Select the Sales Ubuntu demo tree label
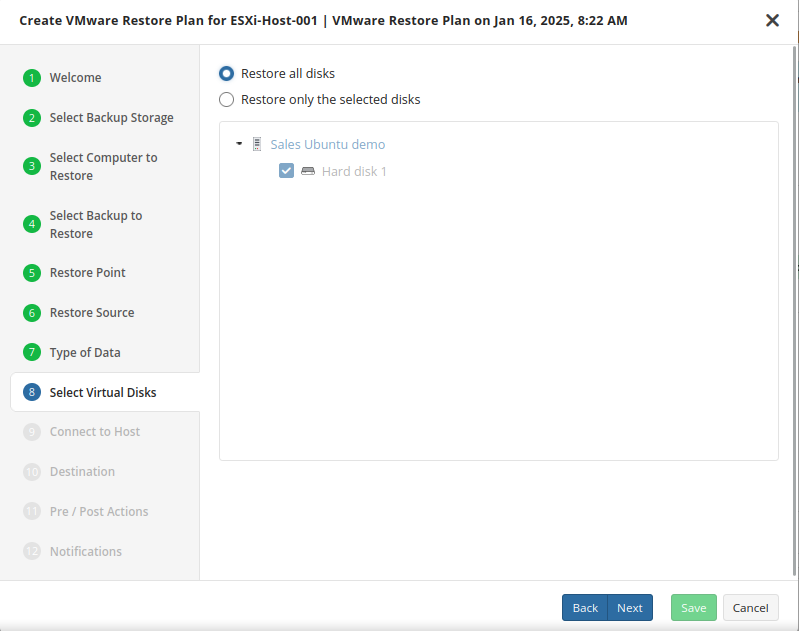The width and height of the screenshot is (799, 631). coord(327,145)
